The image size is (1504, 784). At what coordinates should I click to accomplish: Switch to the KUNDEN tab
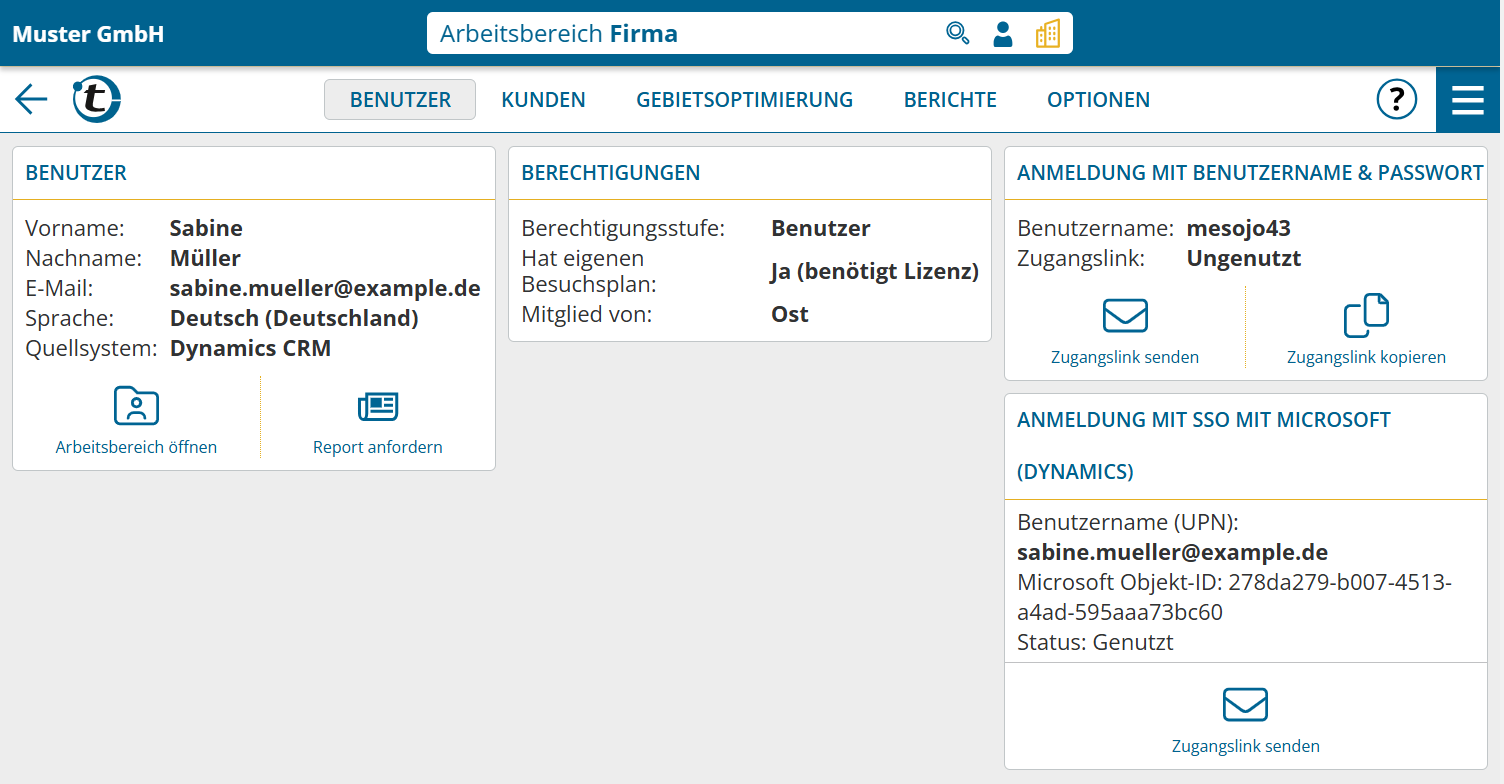[543, 100]
